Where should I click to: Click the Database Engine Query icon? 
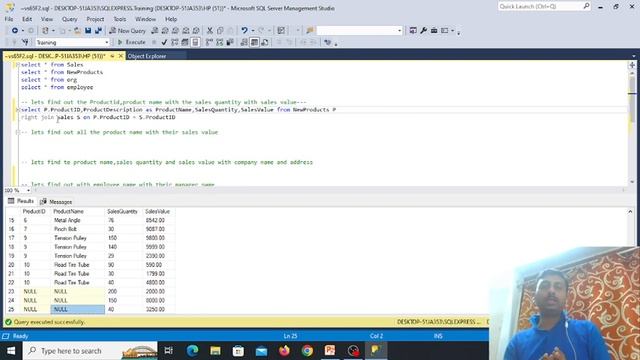[x=155, y=31]
